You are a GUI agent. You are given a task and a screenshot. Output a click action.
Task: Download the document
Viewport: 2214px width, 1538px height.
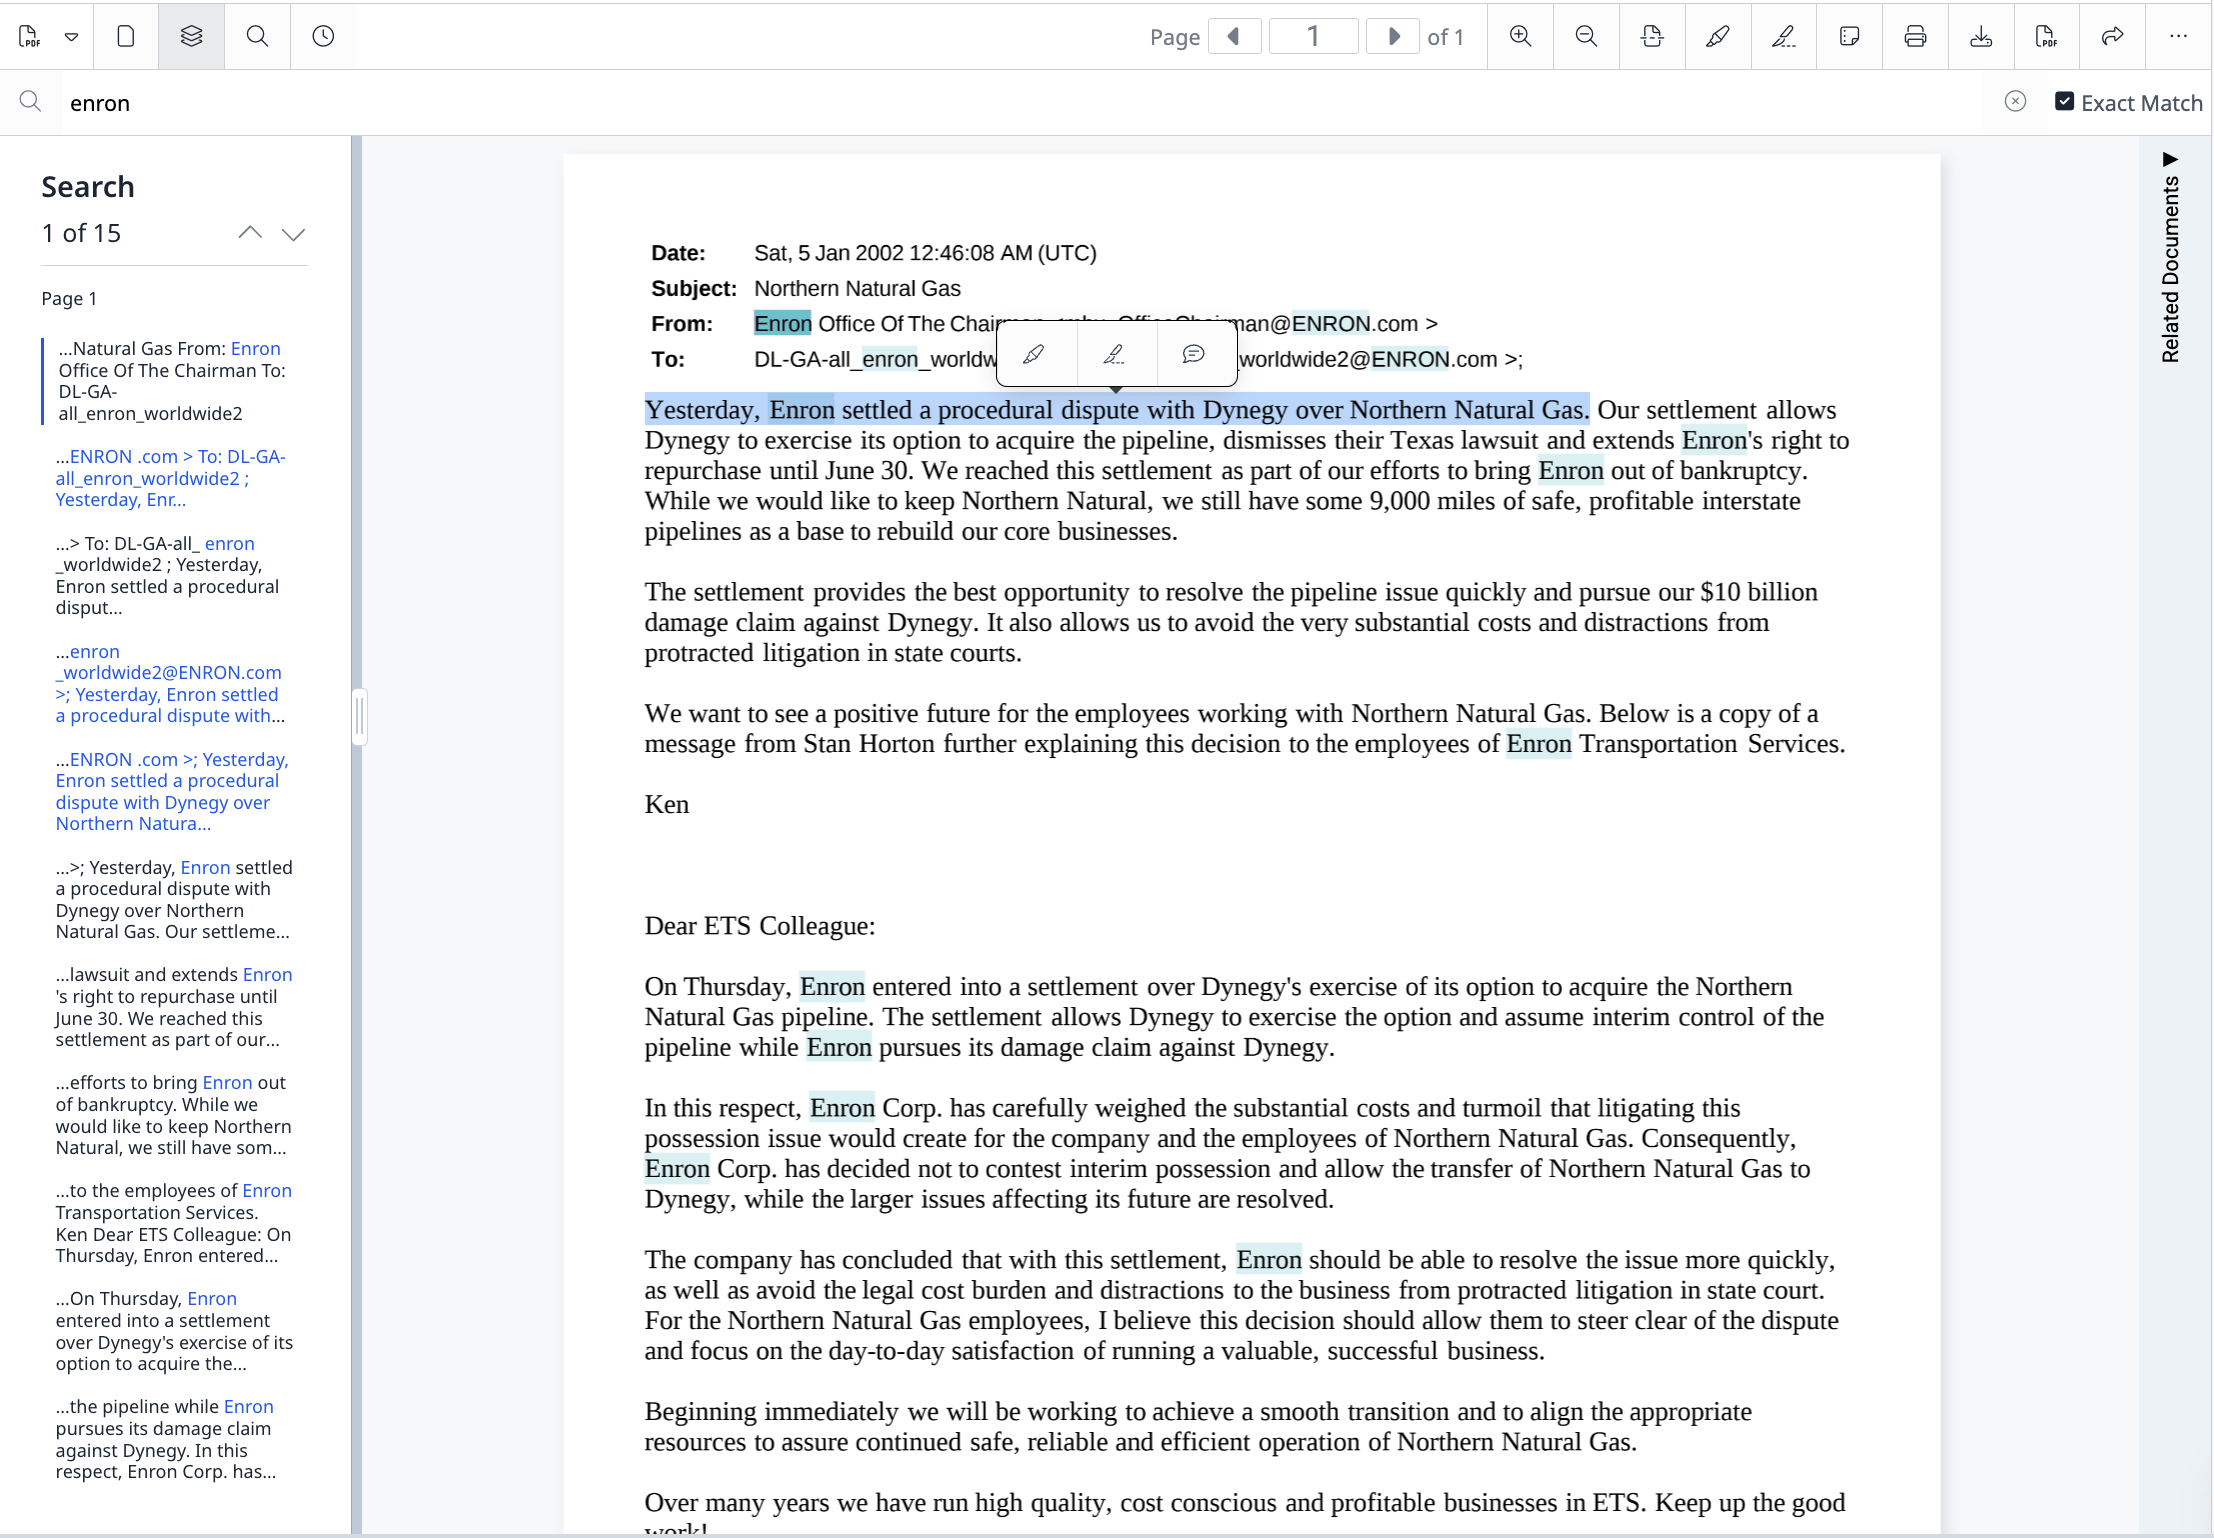coord(1981,36)
